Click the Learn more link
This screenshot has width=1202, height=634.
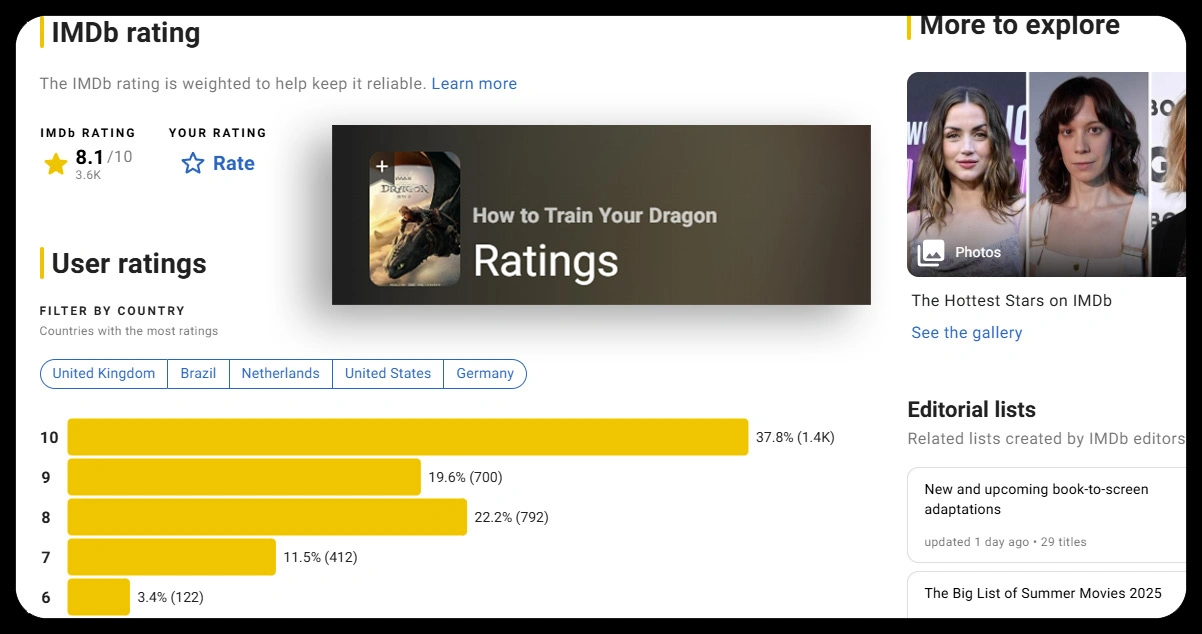(474, 84)
